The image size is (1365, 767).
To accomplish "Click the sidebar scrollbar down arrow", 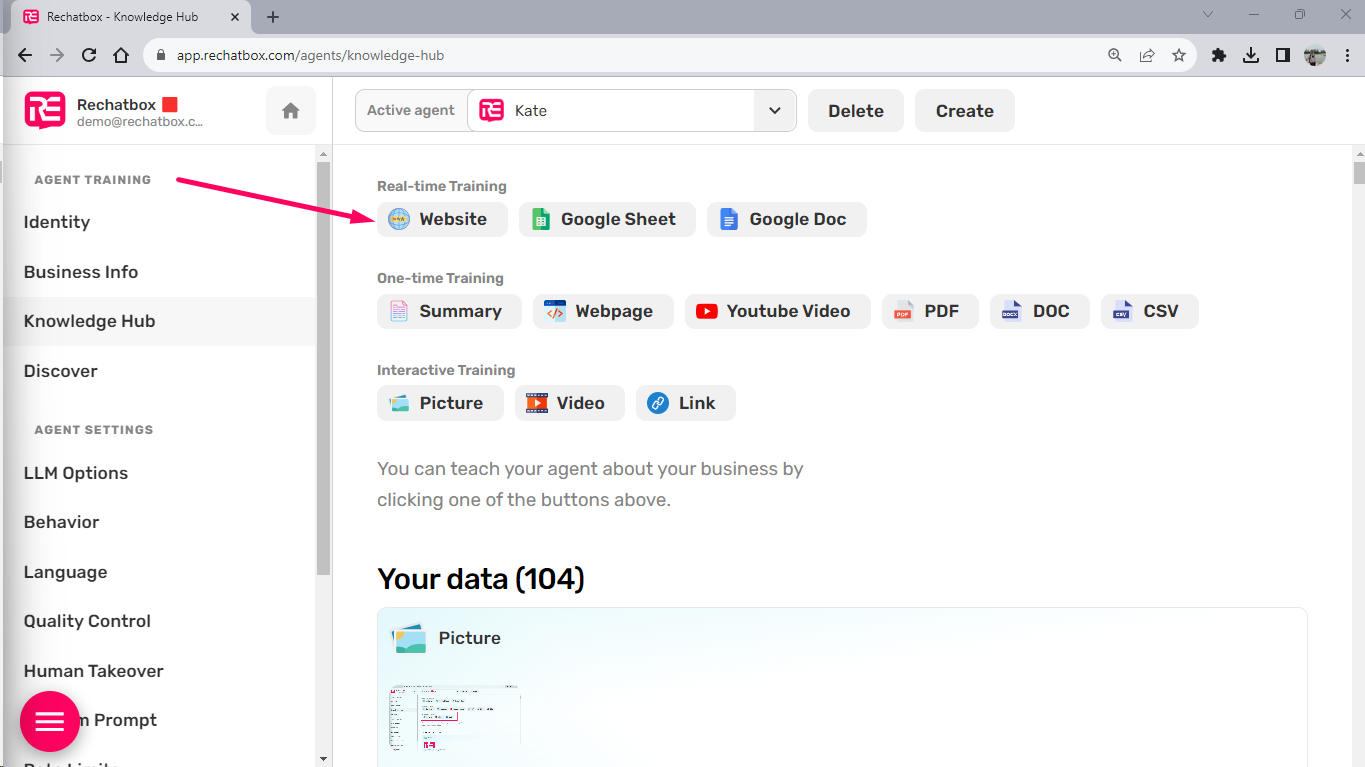I will coord(323,758).
